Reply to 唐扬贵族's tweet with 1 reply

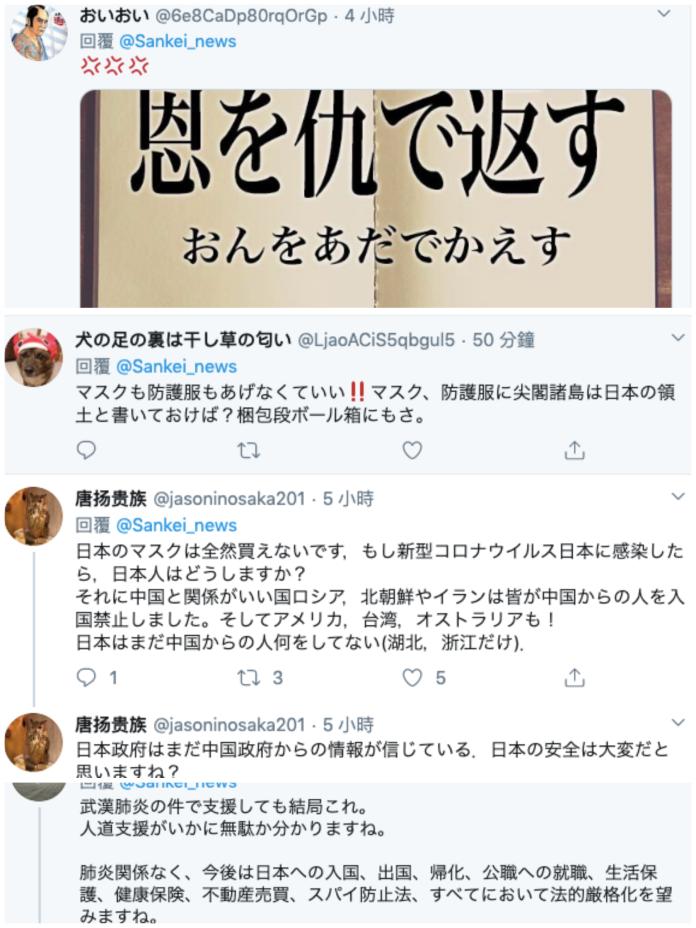(x=96, y=677)
